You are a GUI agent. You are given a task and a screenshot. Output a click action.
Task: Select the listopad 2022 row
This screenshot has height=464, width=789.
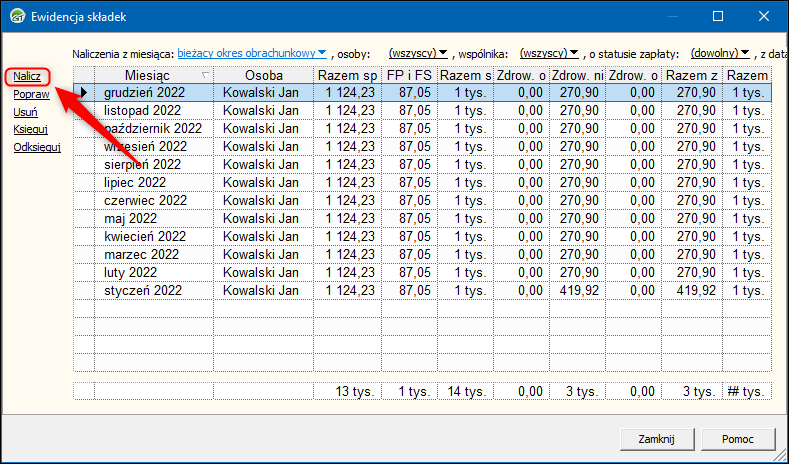[x=142, y=110]
